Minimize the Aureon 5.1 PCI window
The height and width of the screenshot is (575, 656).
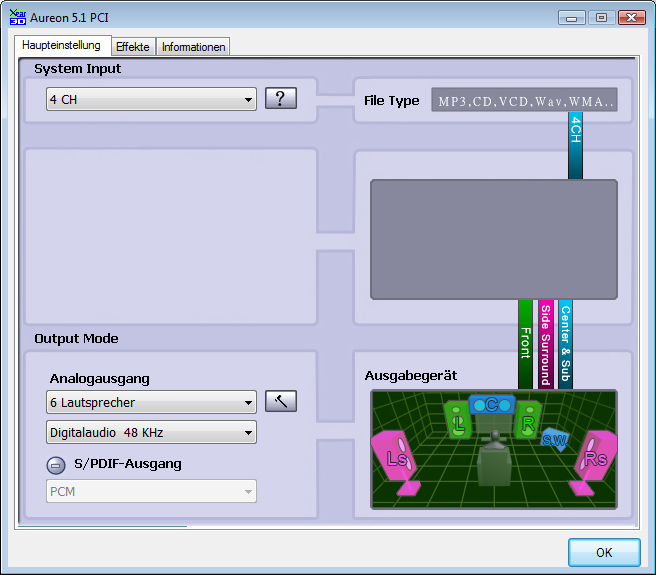[571, 18]
